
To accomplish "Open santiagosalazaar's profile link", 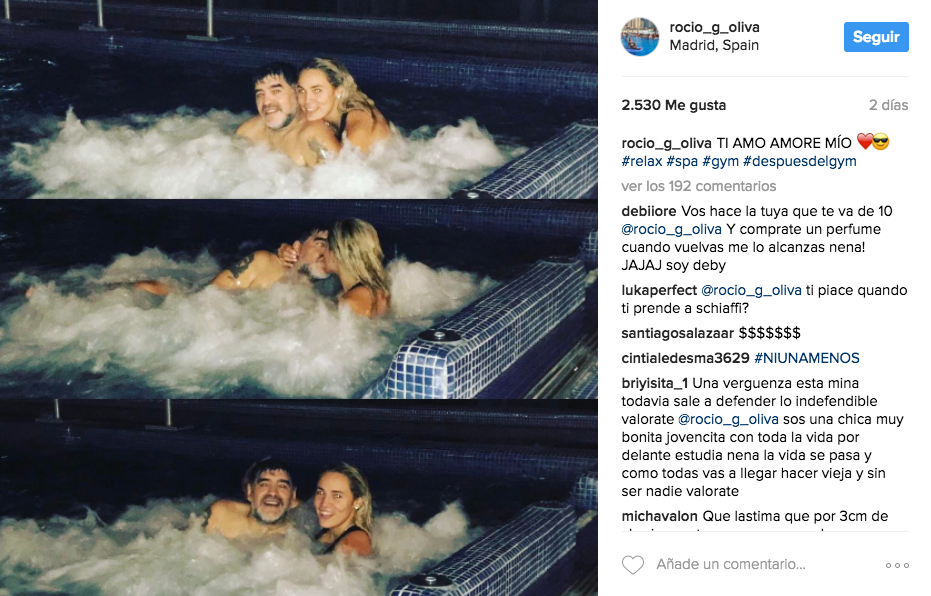I will pos(677,333).
